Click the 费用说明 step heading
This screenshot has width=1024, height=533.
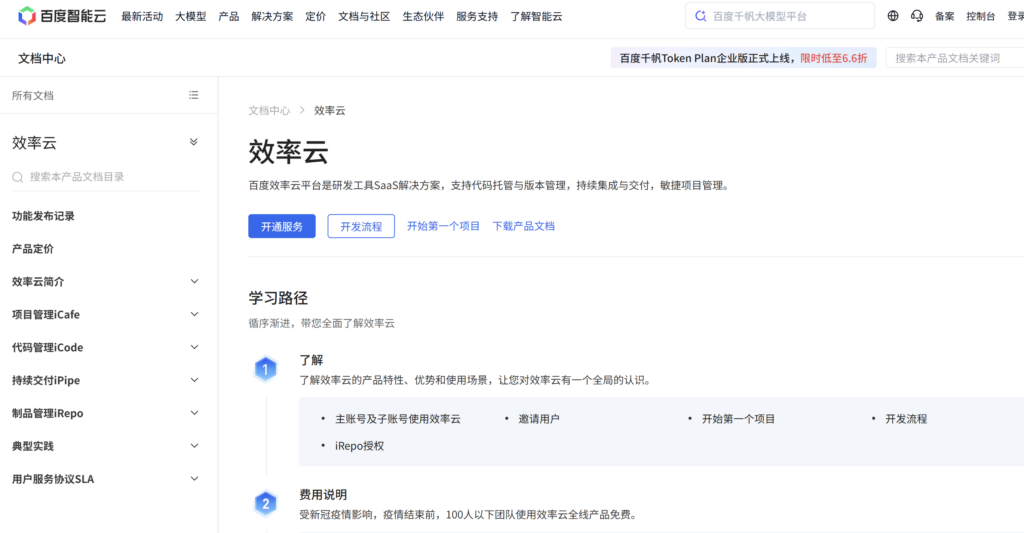(x=323, y=494)
